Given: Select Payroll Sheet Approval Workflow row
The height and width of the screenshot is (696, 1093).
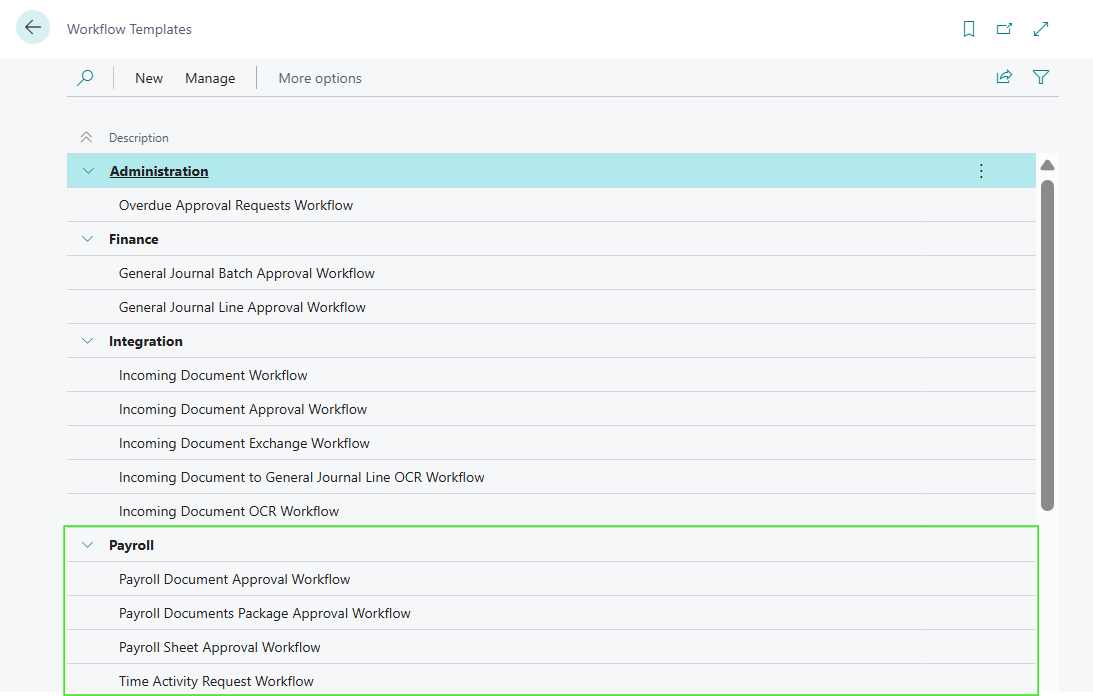Looking at the screenshot, I should point(220,647).
